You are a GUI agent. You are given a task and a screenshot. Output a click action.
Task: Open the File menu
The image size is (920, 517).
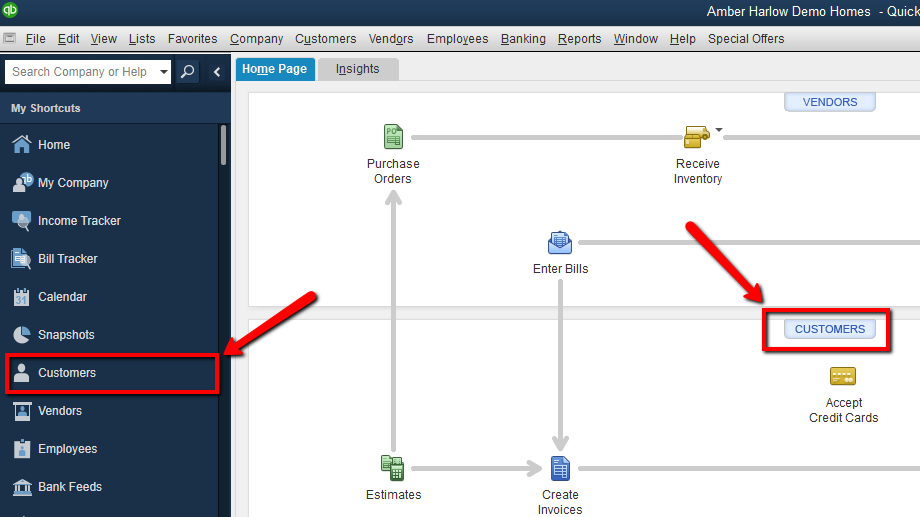[35, 39]
